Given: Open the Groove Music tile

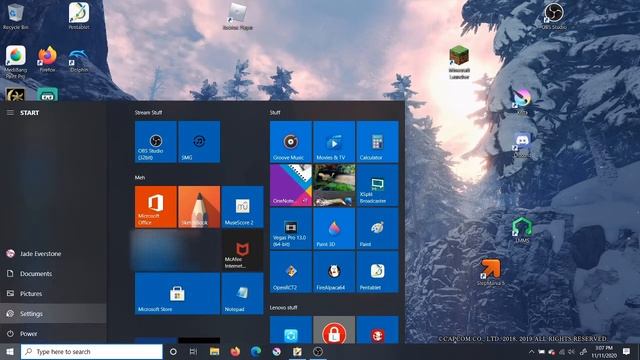Looking at the screenshot, I should coord(291,142).
